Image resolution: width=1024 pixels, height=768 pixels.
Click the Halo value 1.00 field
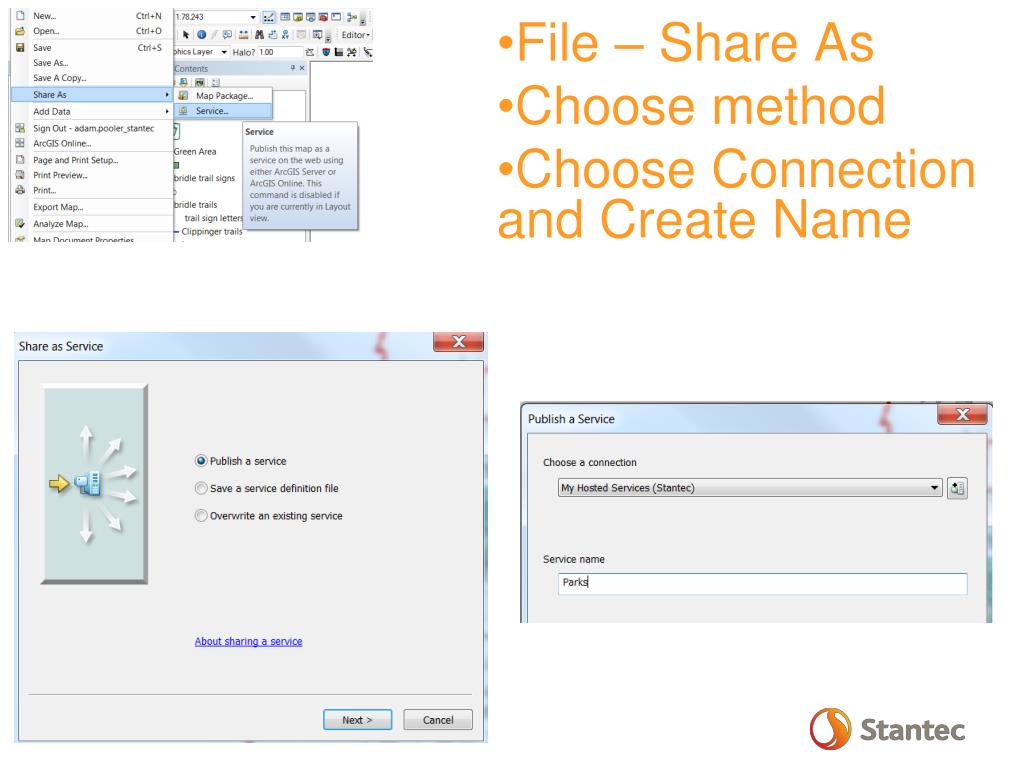pos(280,52)
